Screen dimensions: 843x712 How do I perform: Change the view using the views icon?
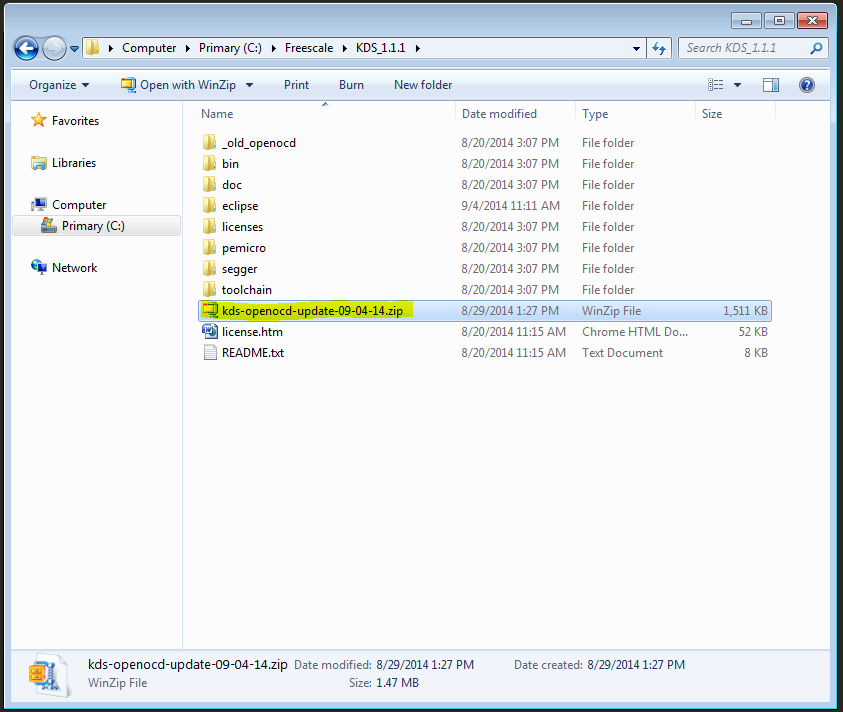(716, 84)
